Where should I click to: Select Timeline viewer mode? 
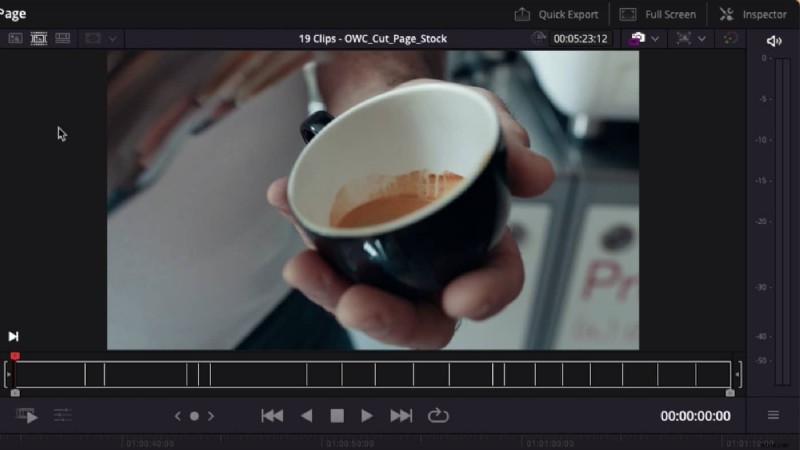pyautogui.click(x=63, y=38)
